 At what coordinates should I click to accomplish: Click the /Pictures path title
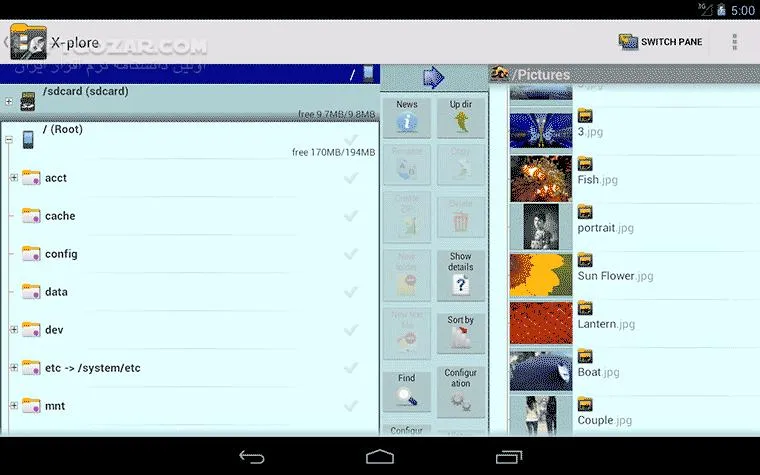pyautogui.click(x=541, y=75)
